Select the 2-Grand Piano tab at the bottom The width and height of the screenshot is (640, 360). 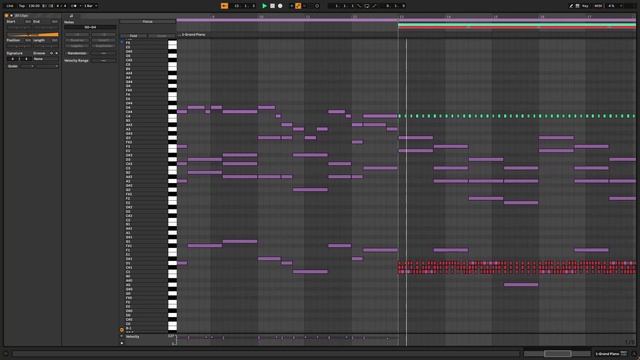pyautogui.click(x=608, y=353)
